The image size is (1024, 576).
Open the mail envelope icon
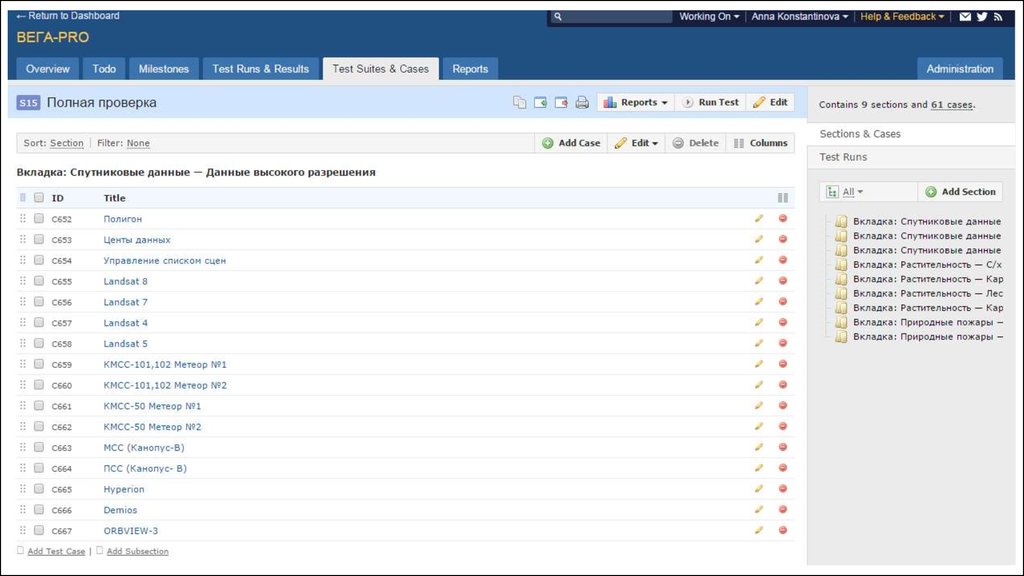coord(965,17)
